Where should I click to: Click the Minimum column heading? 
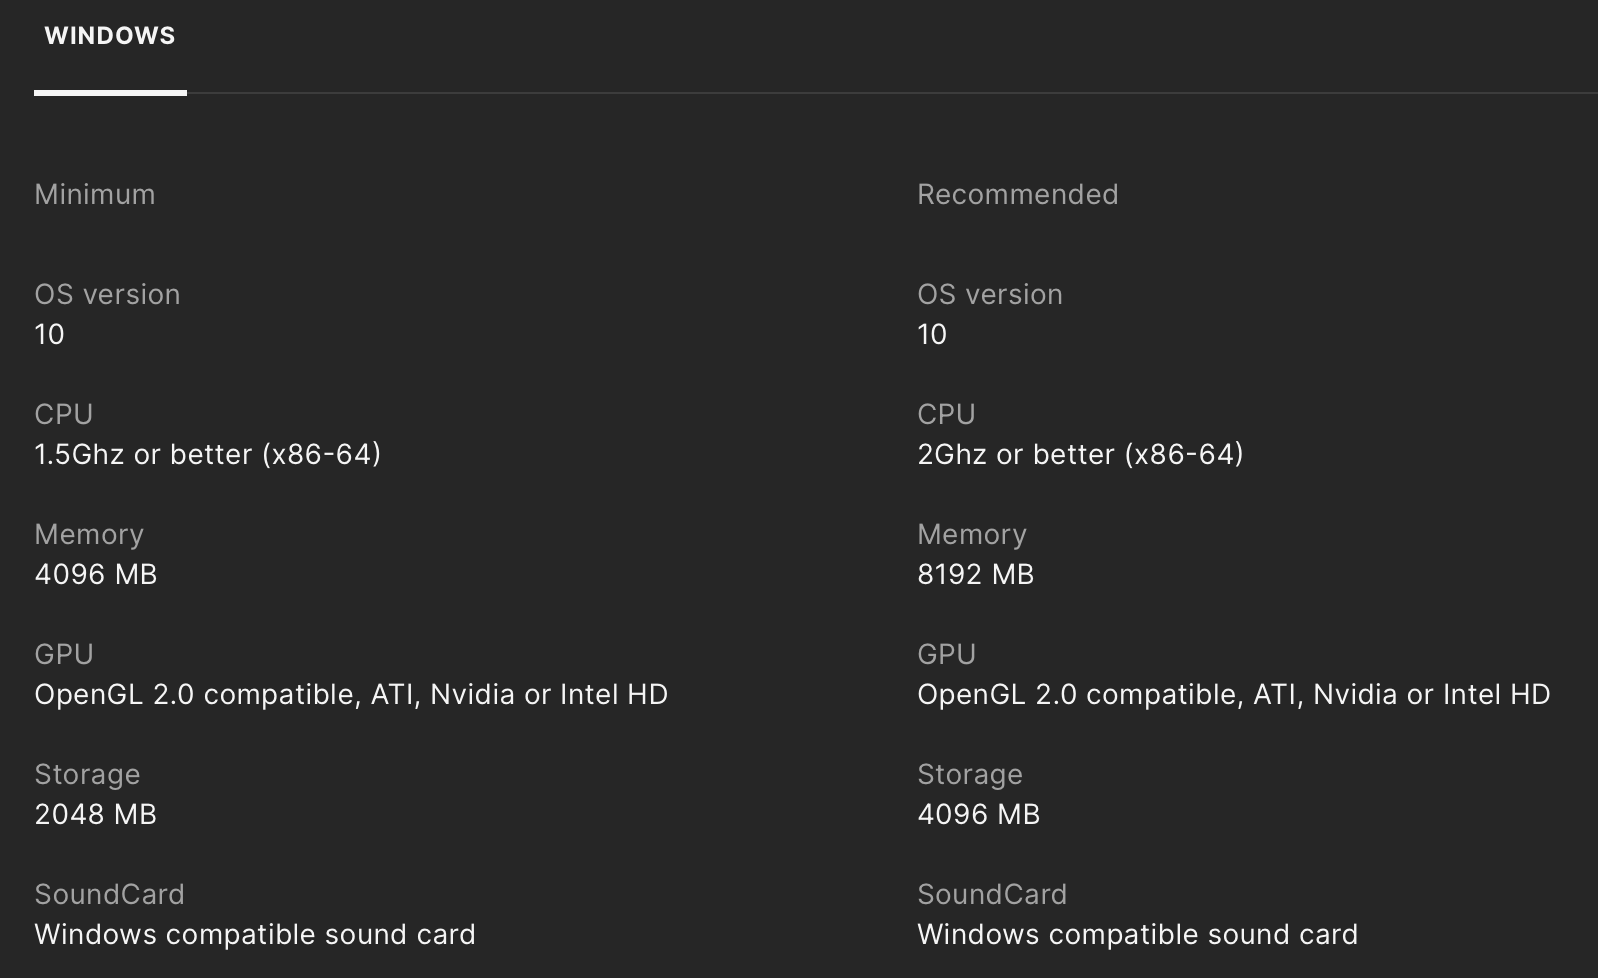coord(95,194)
